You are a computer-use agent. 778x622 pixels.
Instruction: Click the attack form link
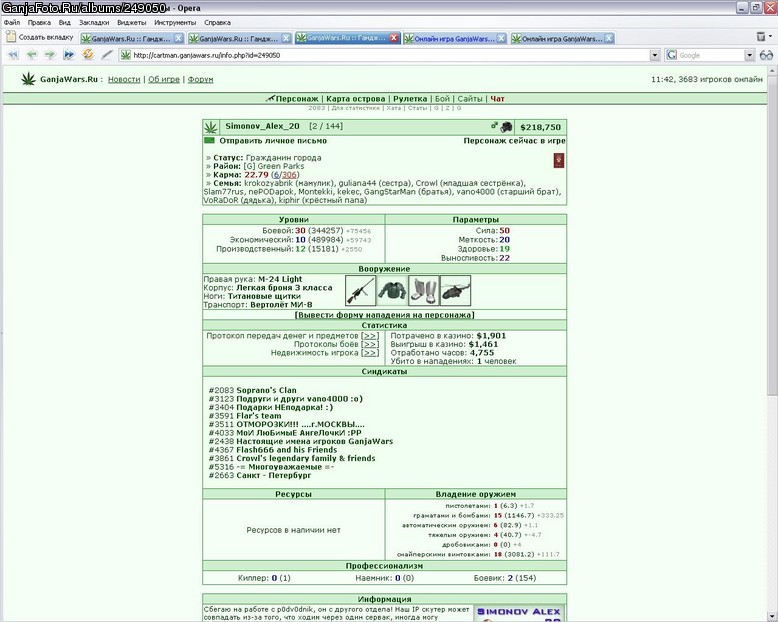click(385, 315)
